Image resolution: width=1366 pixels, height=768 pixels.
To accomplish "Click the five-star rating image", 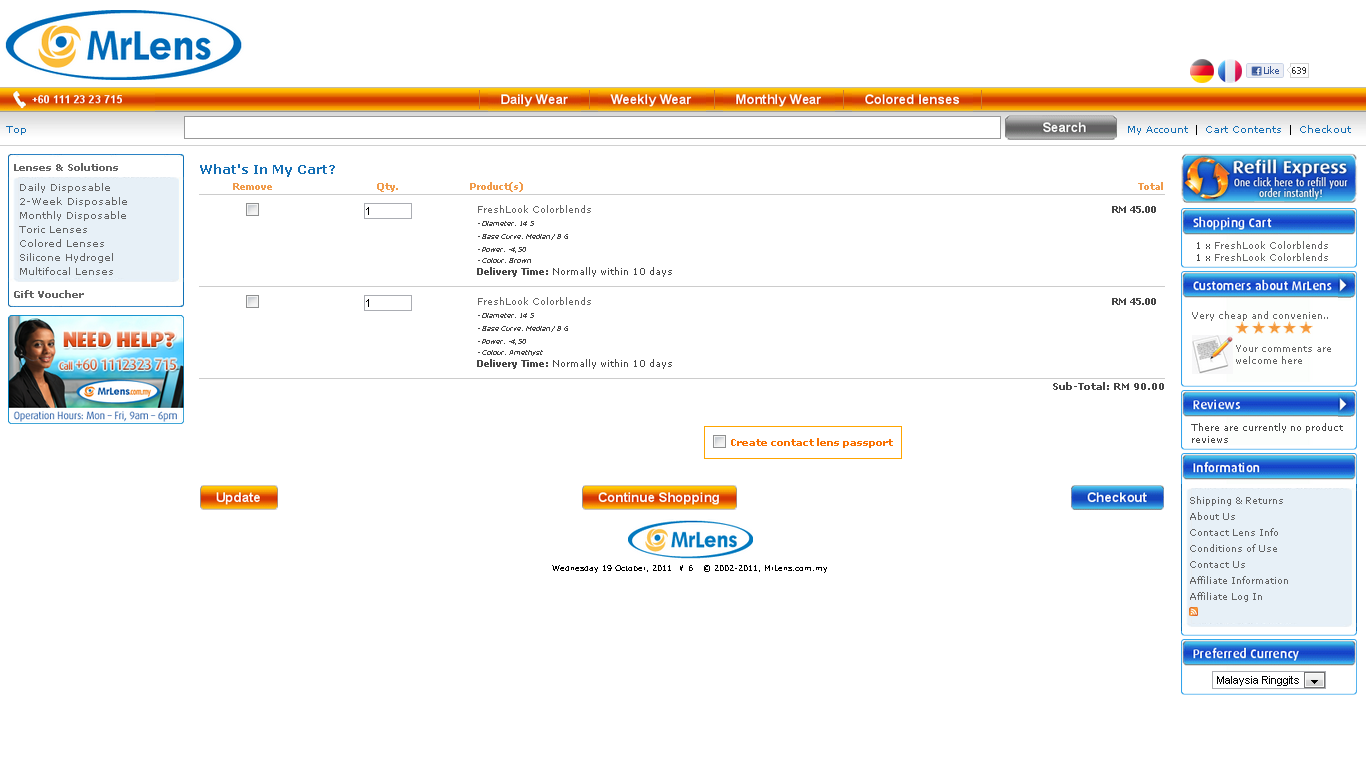I will click(1273, 328).
